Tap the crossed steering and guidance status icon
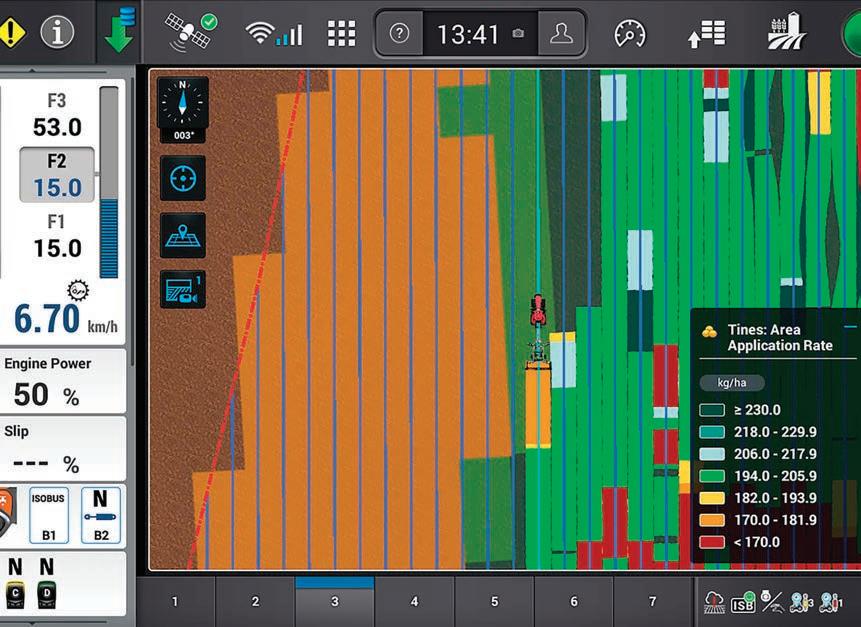 772,602
